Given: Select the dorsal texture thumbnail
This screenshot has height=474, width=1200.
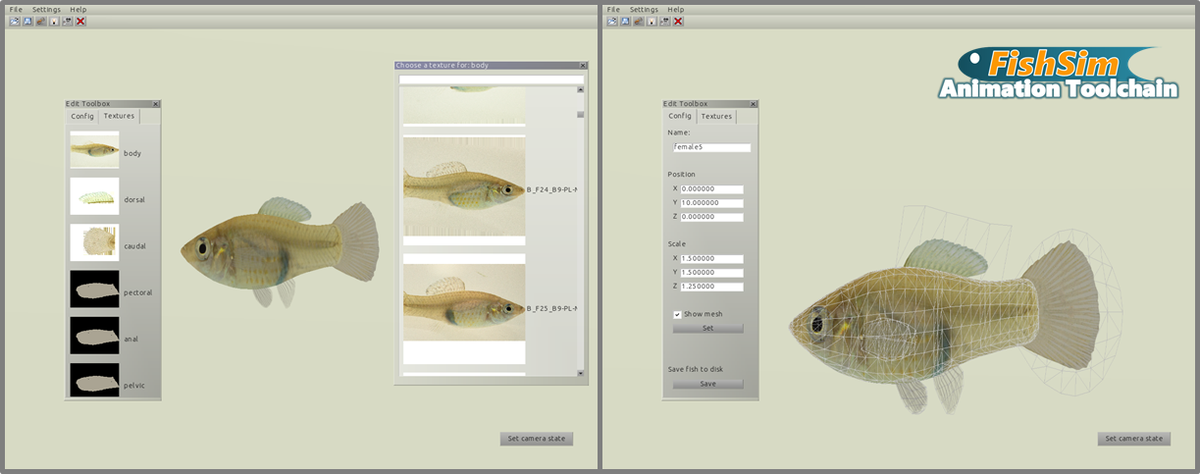Looking at the screenshot, I should [x=94, y=197].
